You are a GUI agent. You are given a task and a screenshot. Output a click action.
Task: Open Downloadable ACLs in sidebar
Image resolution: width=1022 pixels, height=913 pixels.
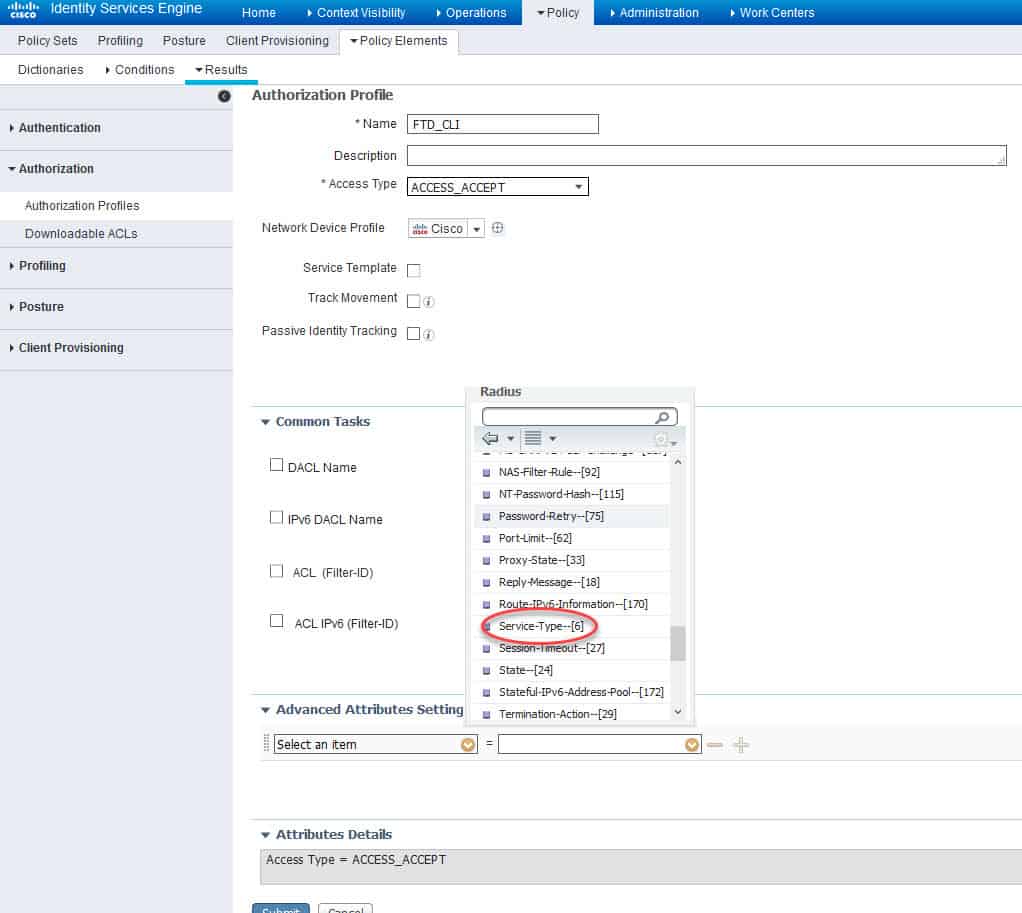[x=81, y=234]
